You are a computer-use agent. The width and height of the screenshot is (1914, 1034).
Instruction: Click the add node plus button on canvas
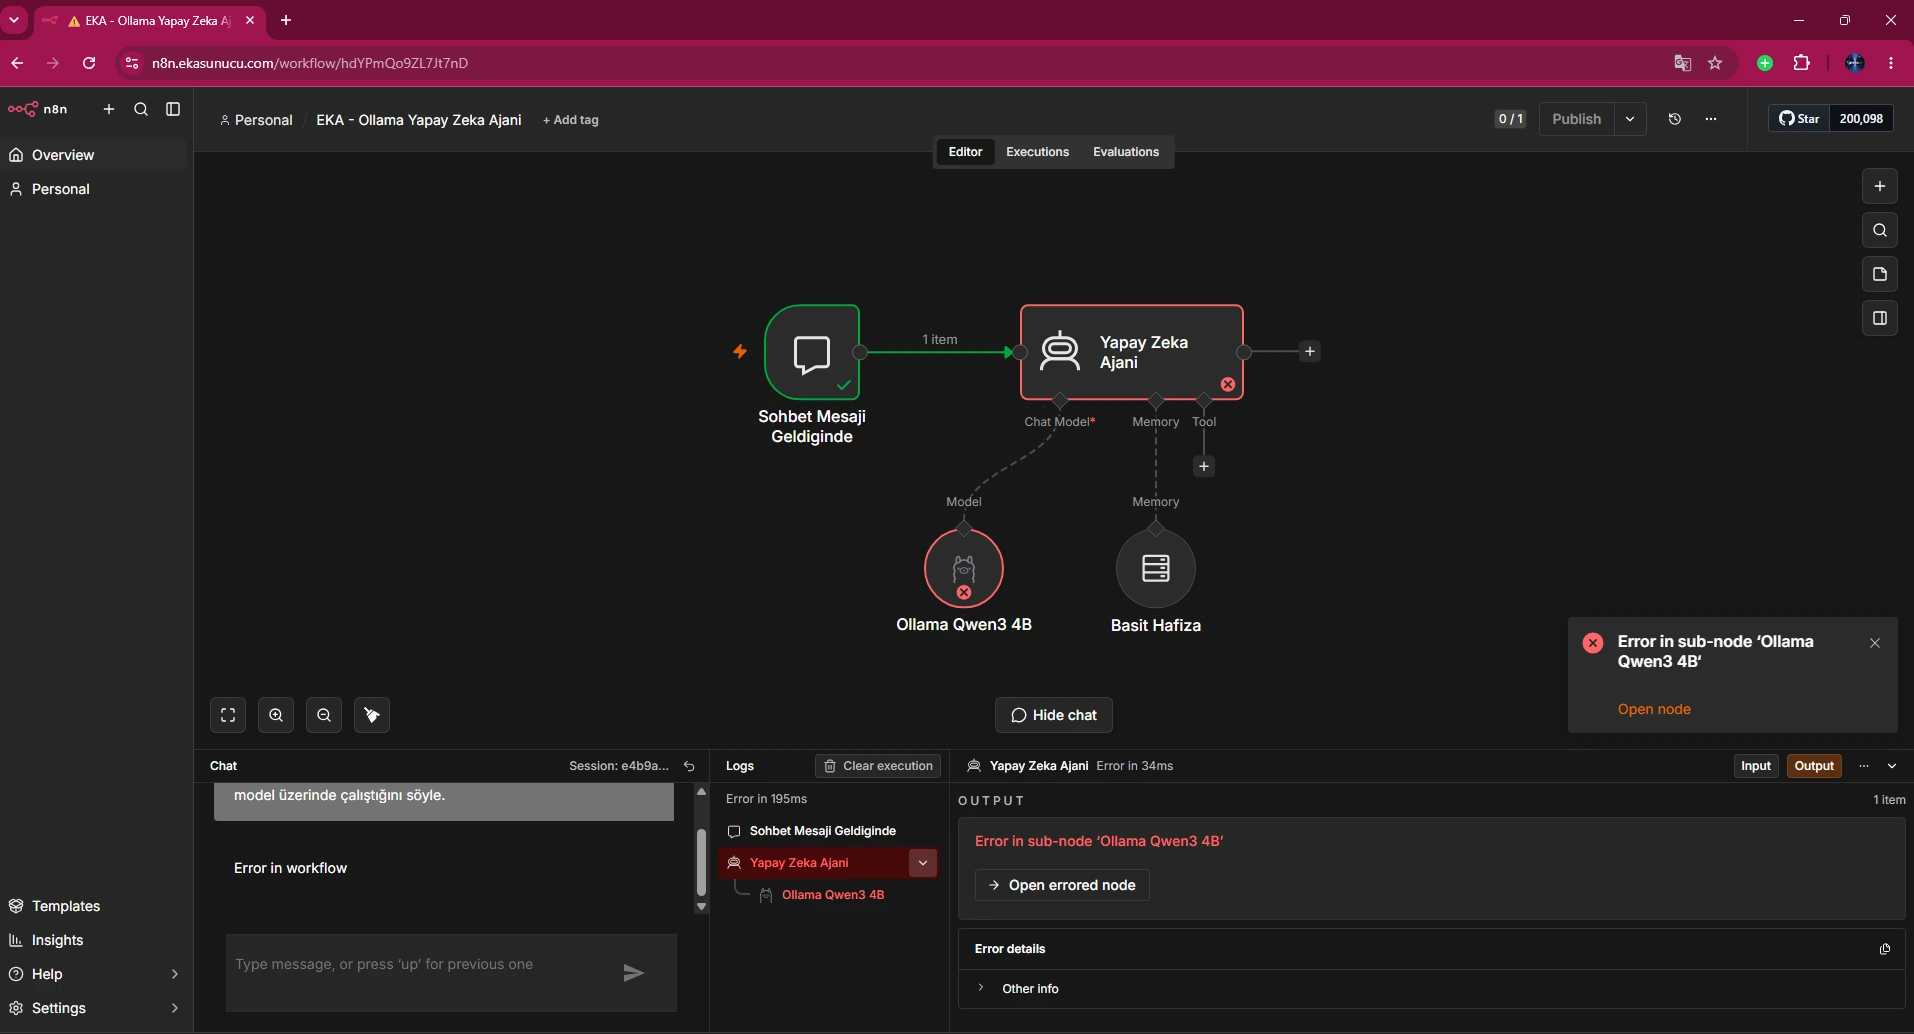(1880, 186)
